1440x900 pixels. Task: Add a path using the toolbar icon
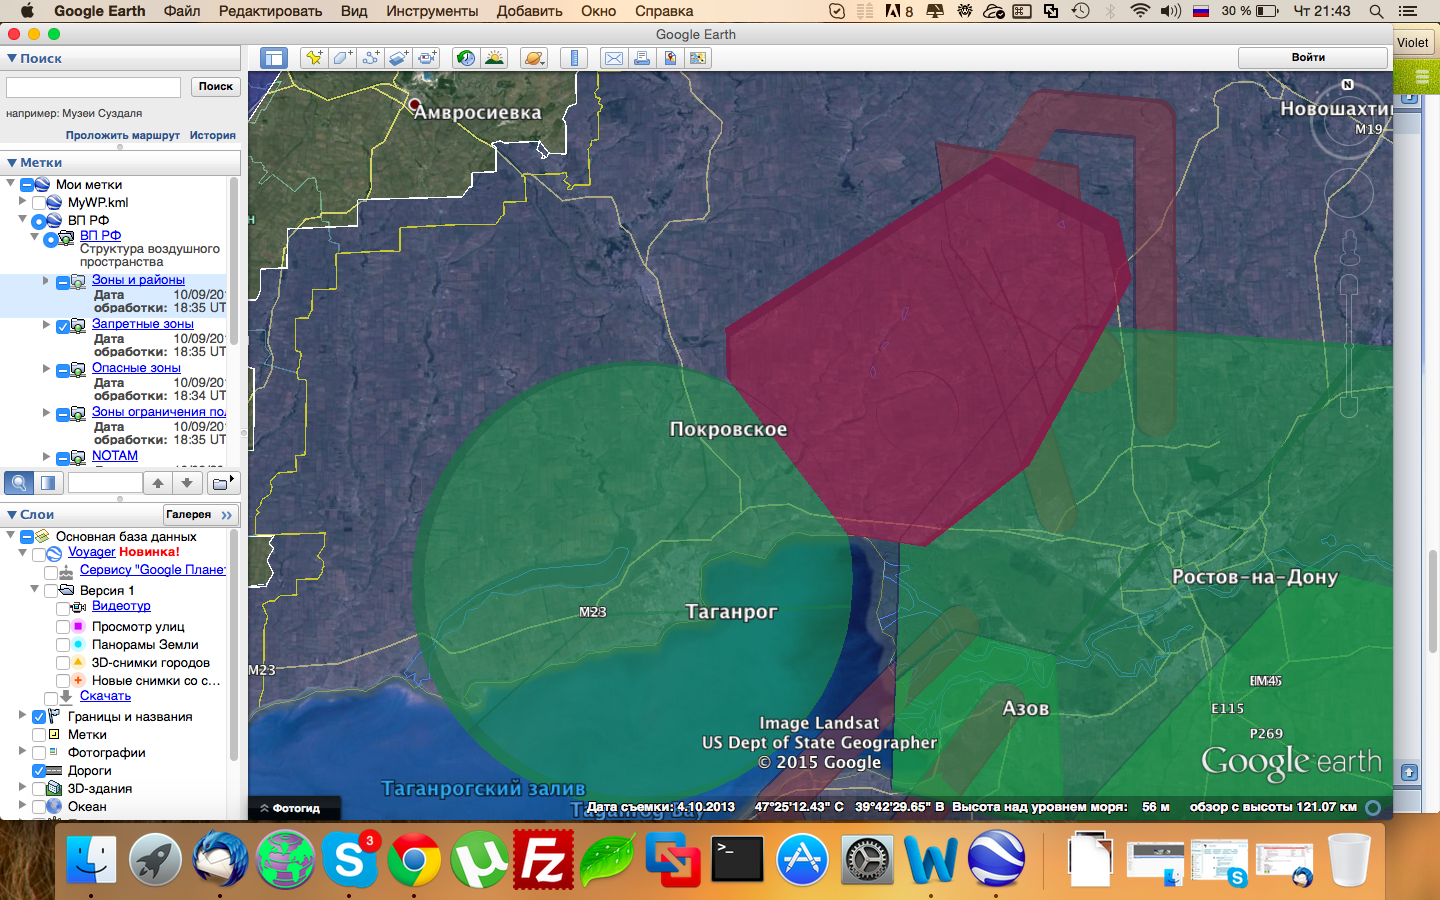[370, 58]
